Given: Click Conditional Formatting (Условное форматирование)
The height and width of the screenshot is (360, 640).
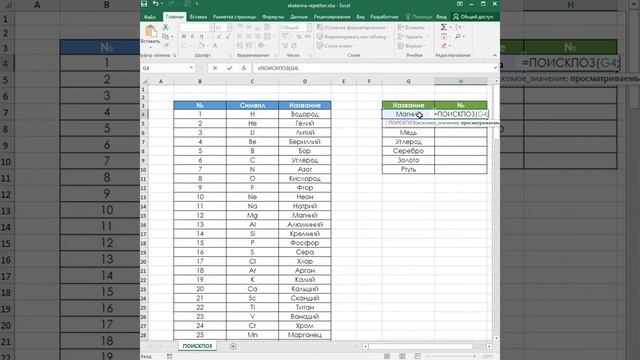Looking at the screenshot, I should coord(352,27).
